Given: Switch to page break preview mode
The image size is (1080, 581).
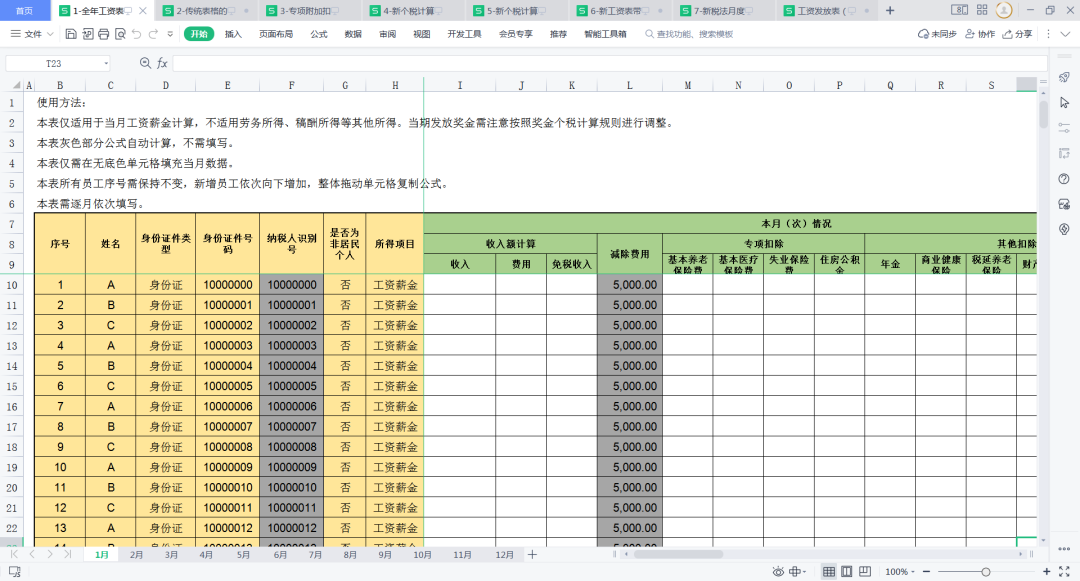Looking at the screenshot, I should click(847, 571).
